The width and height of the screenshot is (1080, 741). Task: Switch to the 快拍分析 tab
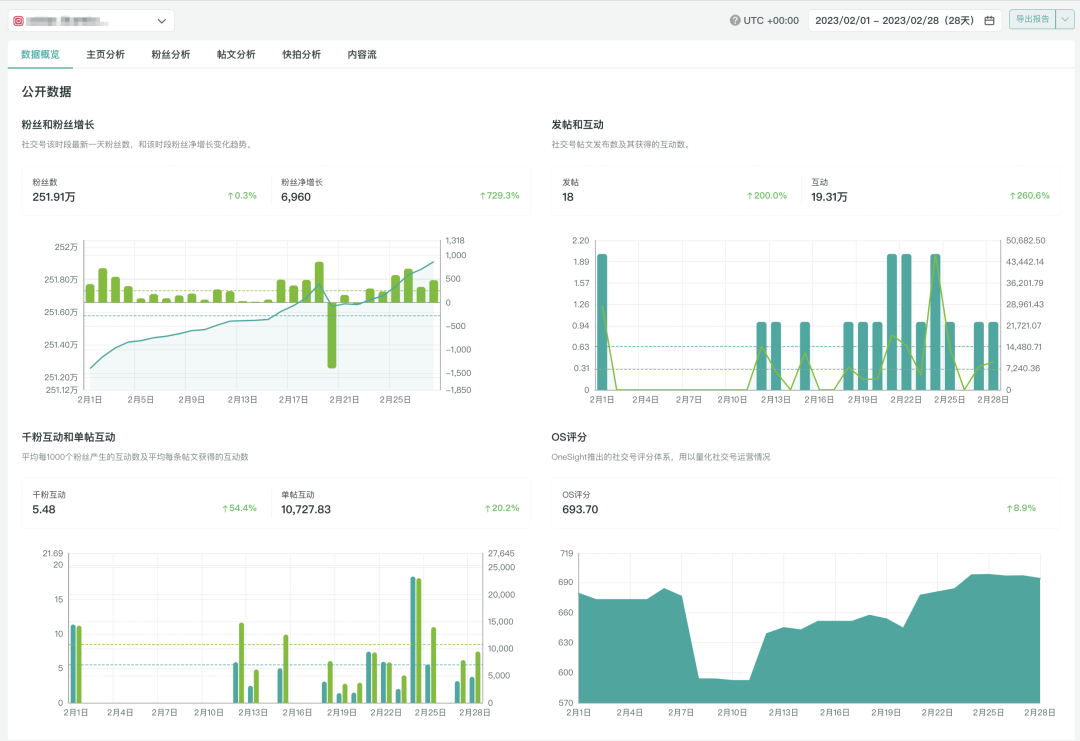click(301, 54)
